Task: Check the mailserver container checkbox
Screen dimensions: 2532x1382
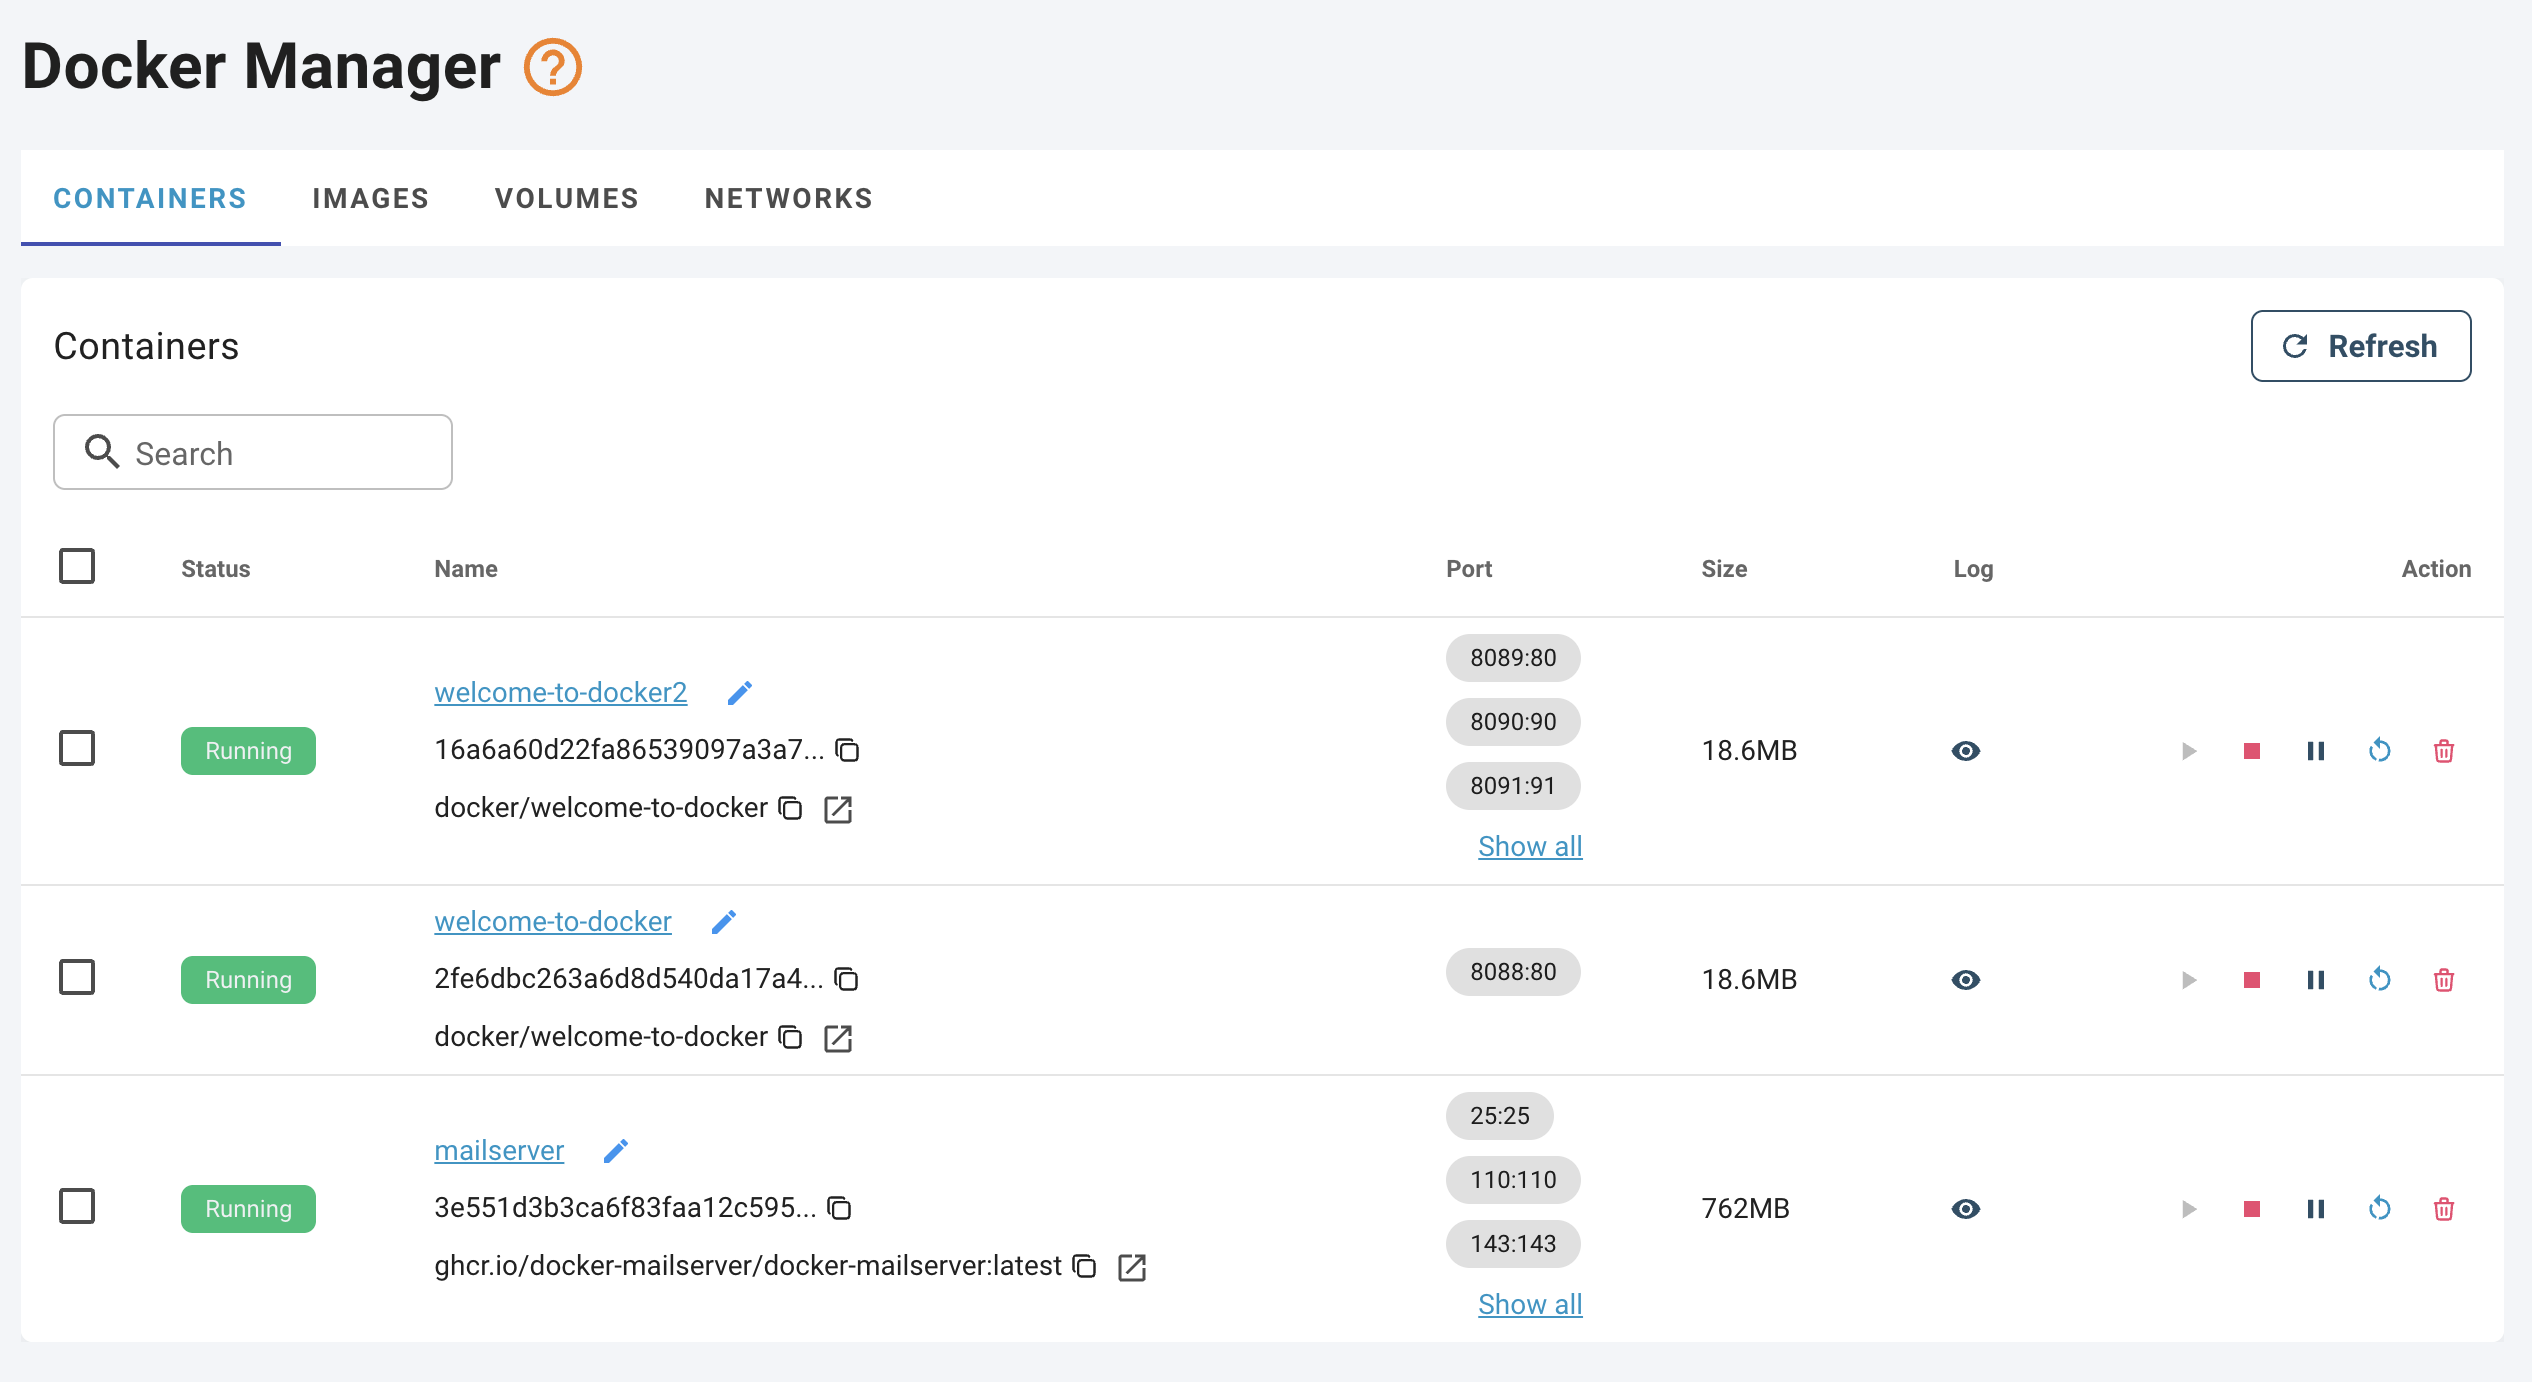Action: point(77,1206)
